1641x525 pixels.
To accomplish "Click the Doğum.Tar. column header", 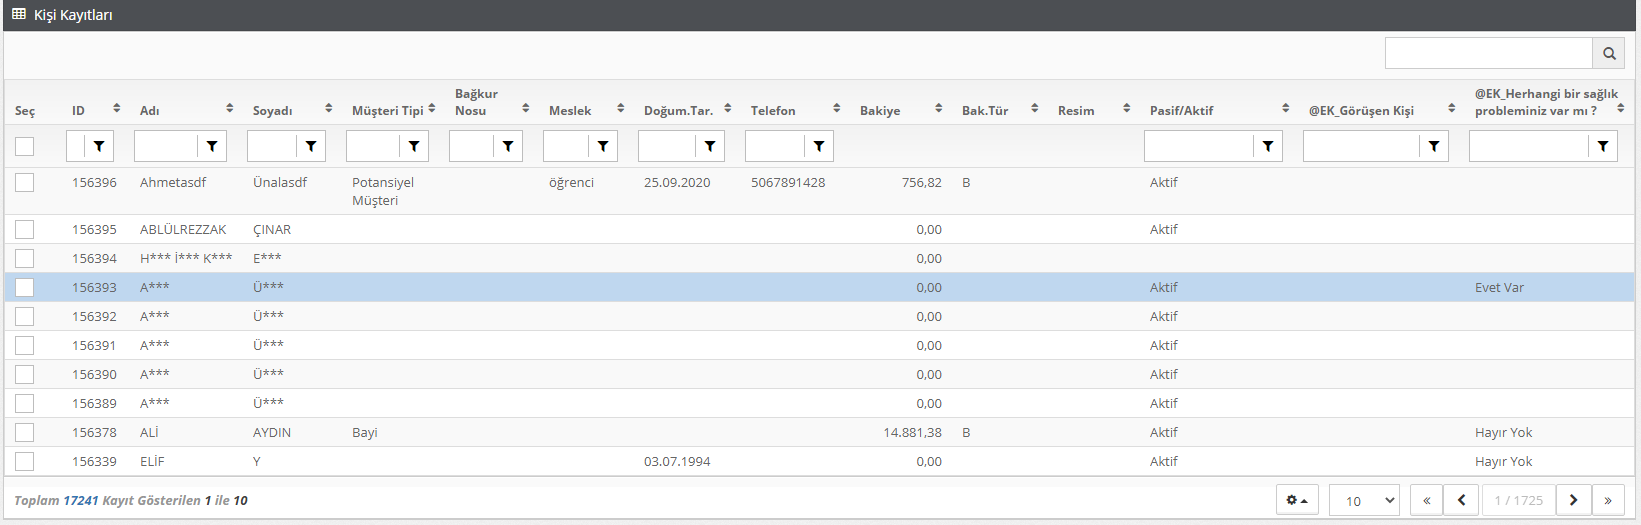I will click(678, 110).
